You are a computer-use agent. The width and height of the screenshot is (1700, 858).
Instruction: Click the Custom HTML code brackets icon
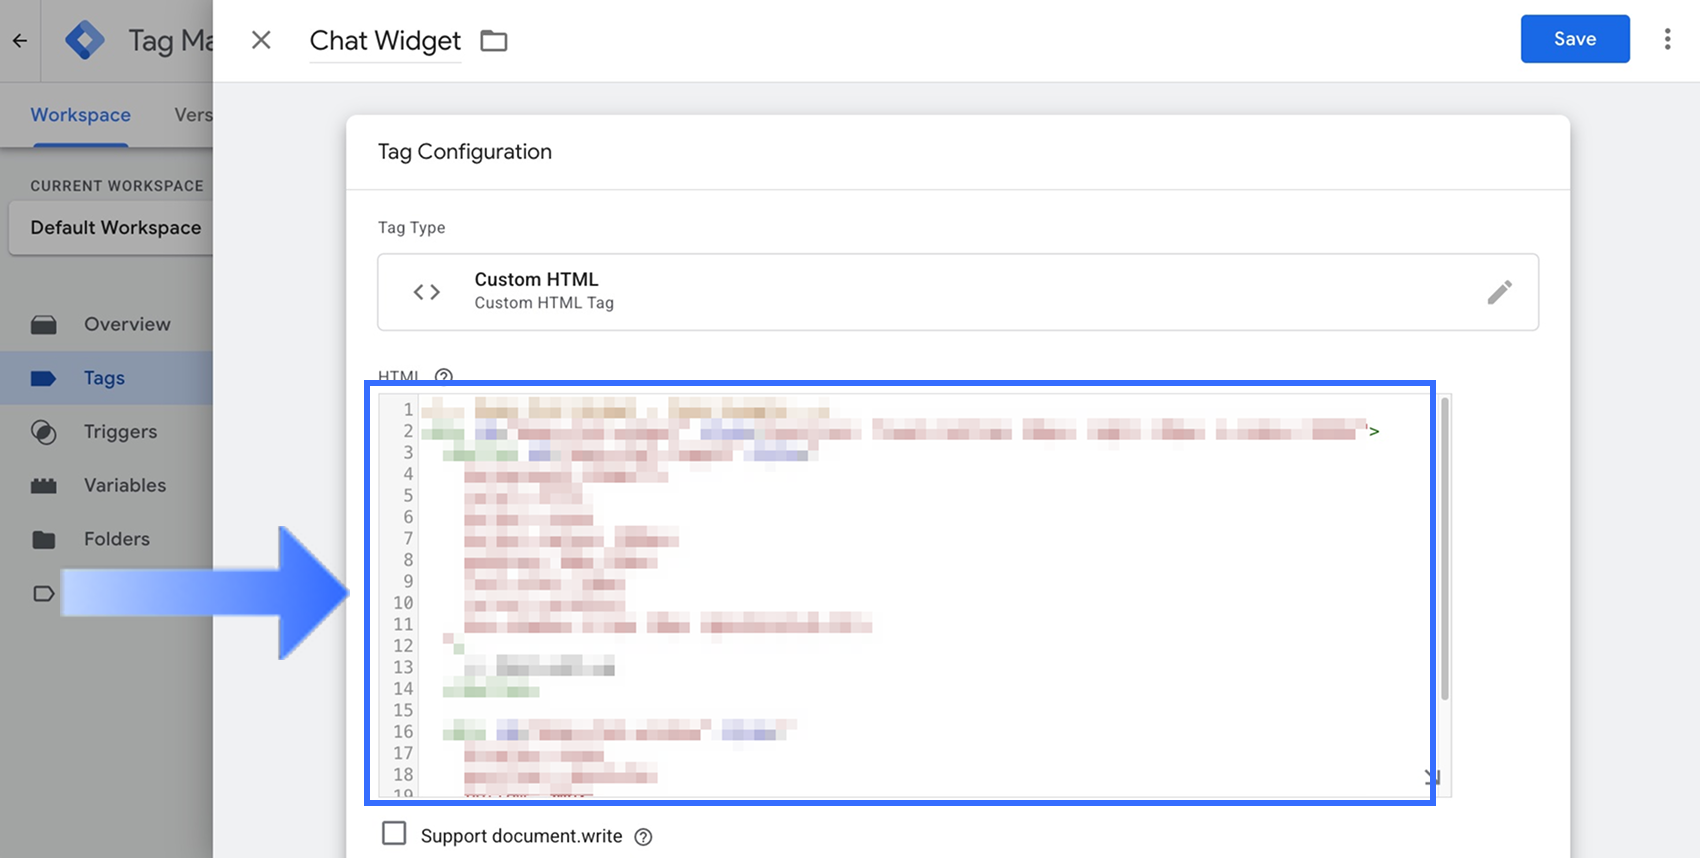pyautogui.click(x=427, y=292)
